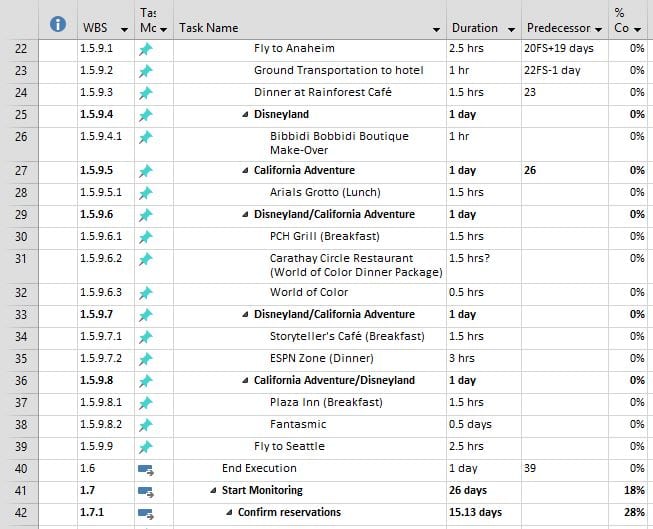Click the pin task mode icon for row 22

click(x=145, y=49)
